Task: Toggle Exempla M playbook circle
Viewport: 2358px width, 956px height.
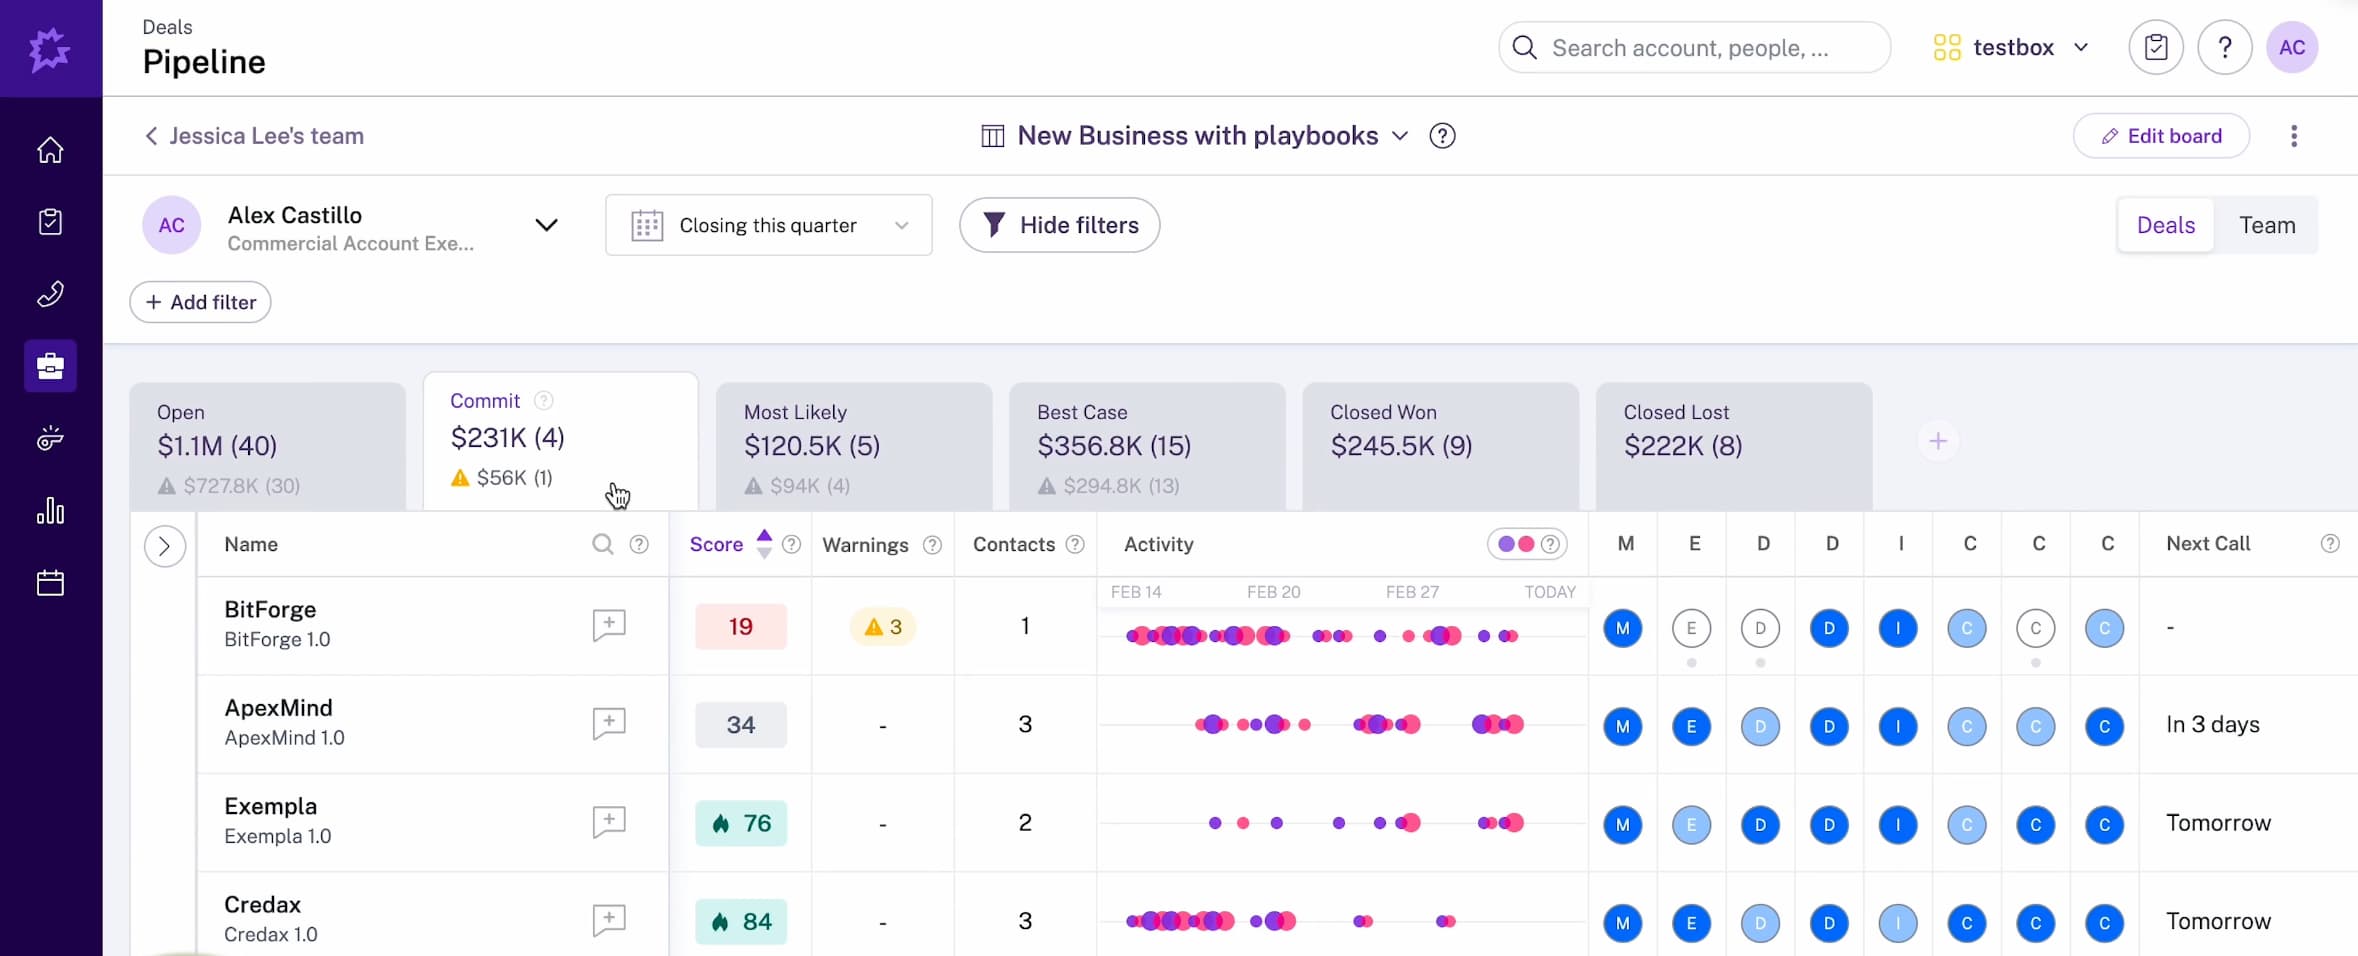Action: point(1622,825)
